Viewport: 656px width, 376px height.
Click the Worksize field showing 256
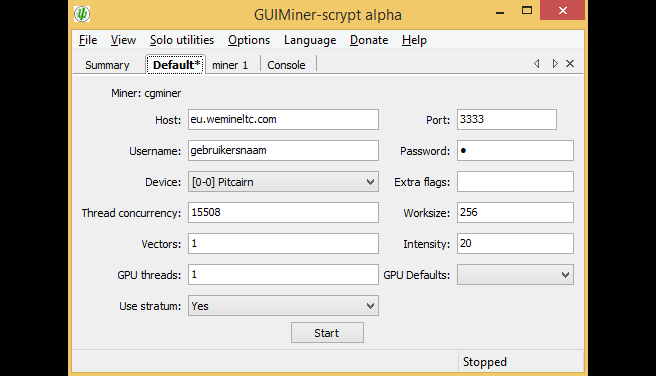[x=515, y=212]
